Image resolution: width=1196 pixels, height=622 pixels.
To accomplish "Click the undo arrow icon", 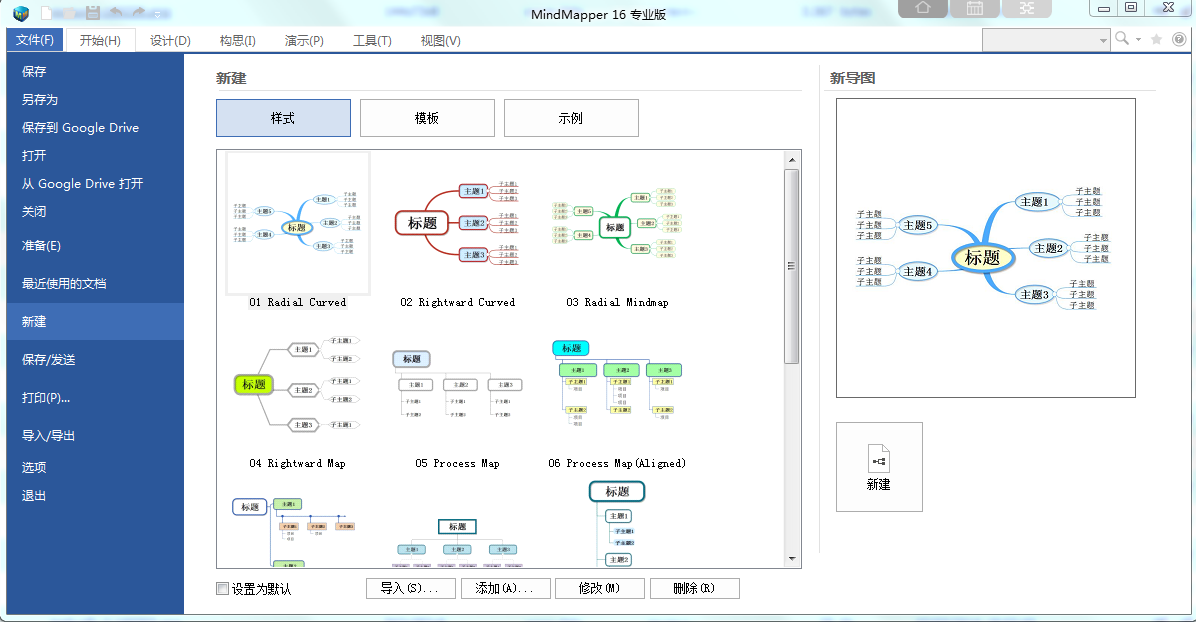I will click(116, 12).
